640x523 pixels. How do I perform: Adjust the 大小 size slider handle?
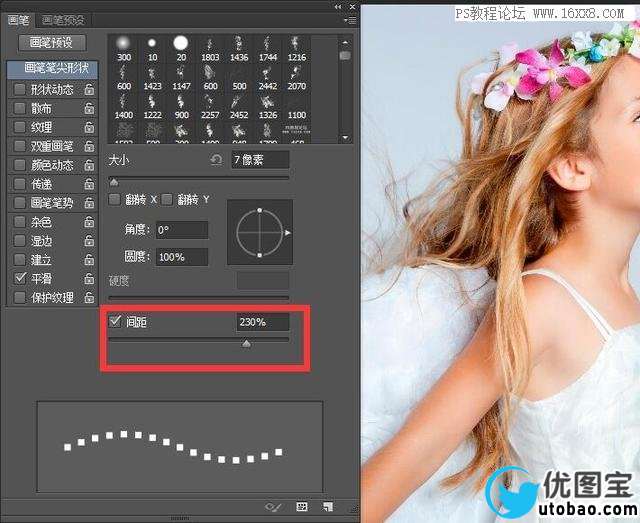pyautogui.click(x=114, y=182)
